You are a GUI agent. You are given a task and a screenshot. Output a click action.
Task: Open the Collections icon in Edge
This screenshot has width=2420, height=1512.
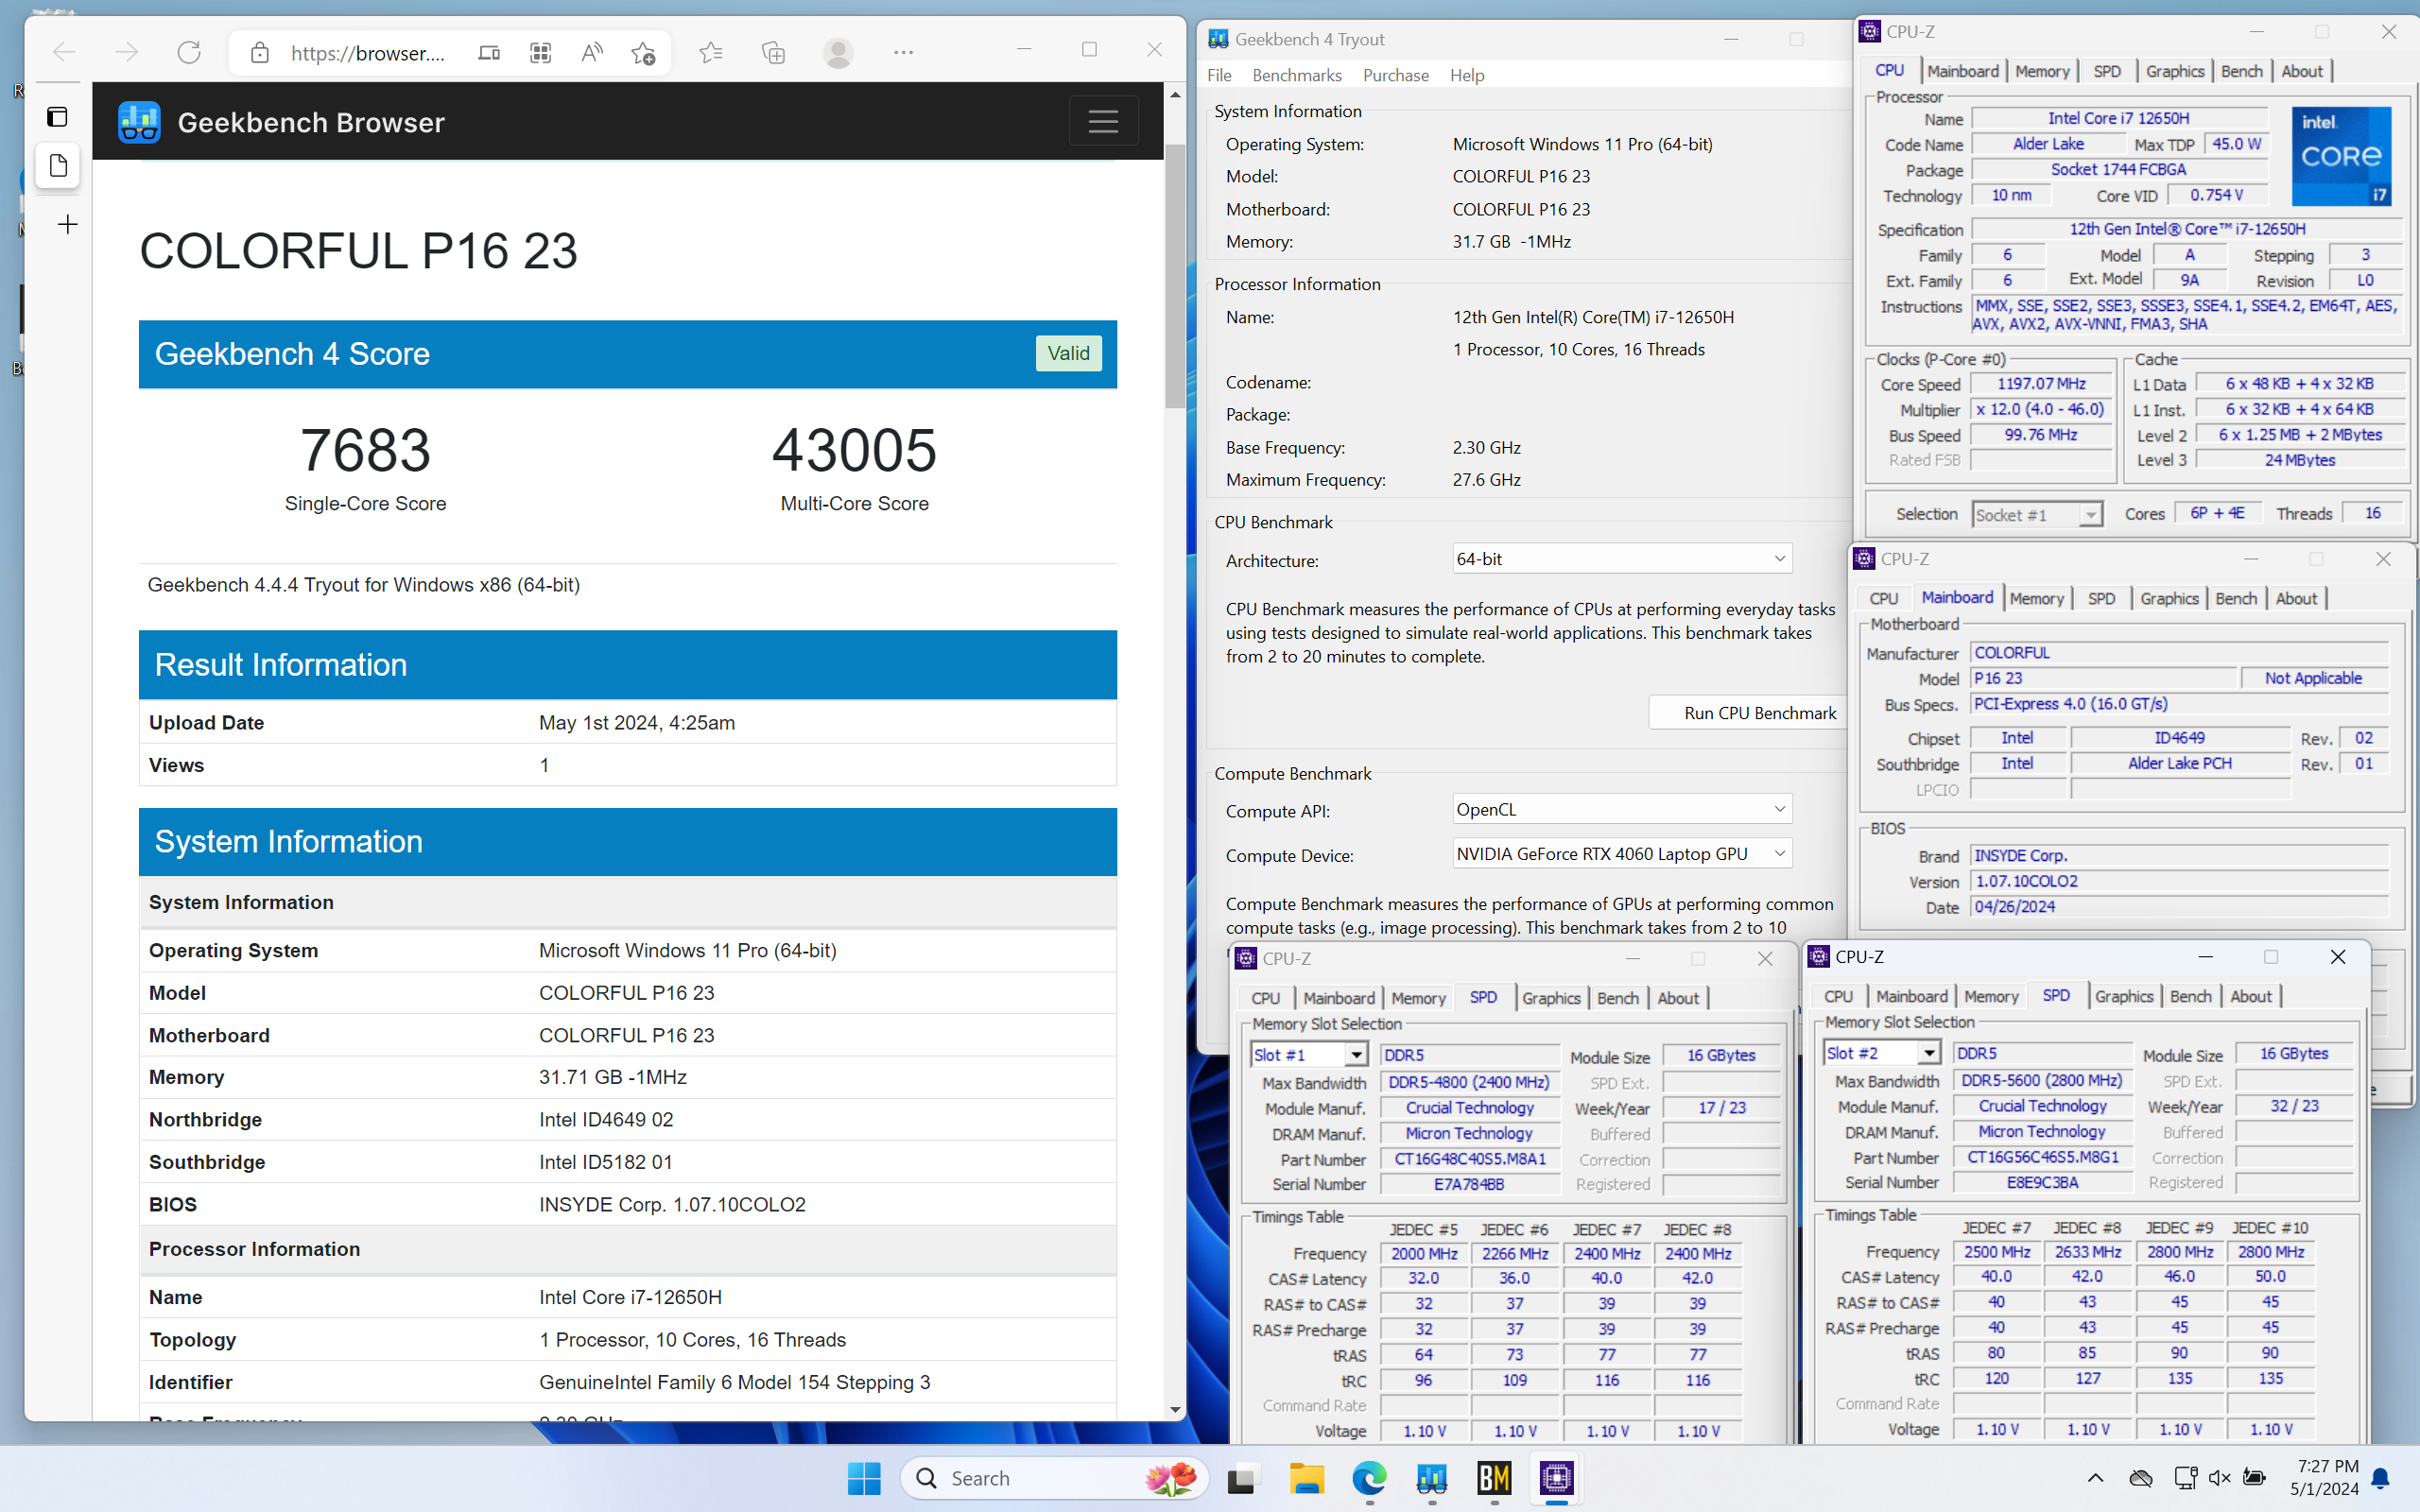click(x=773, y=53)
